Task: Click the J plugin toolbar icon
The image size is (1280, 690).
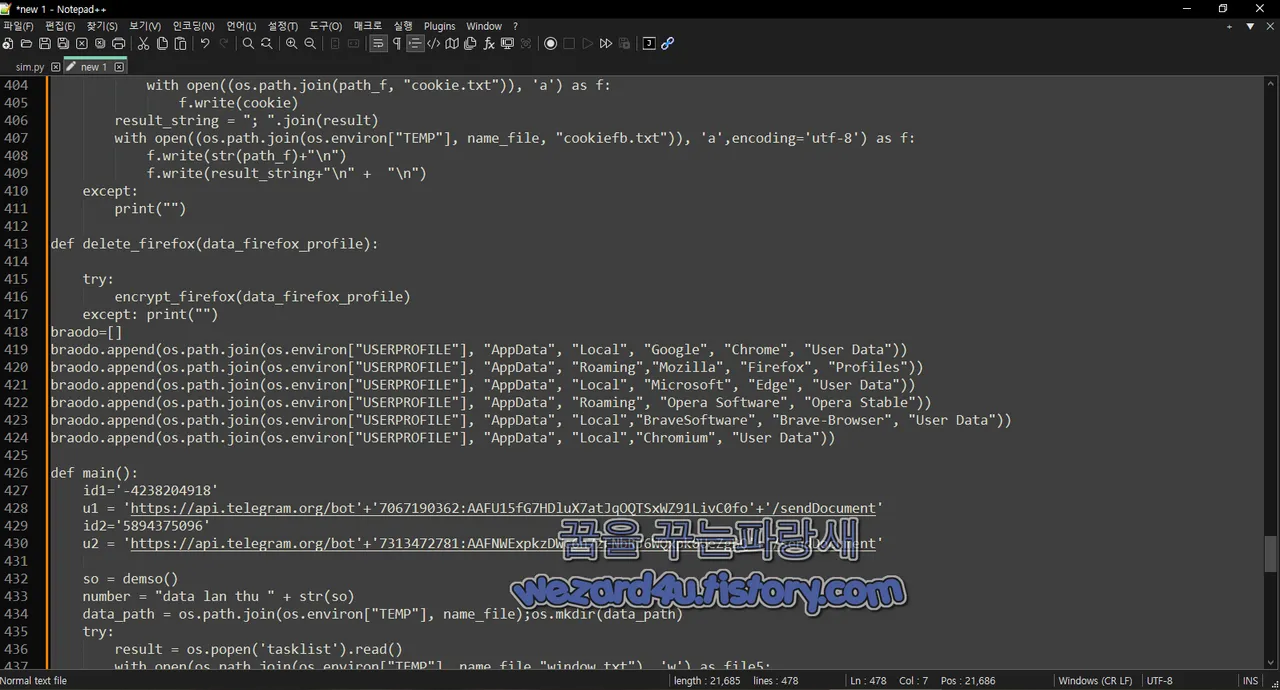Action: click(x=649, y=44)
